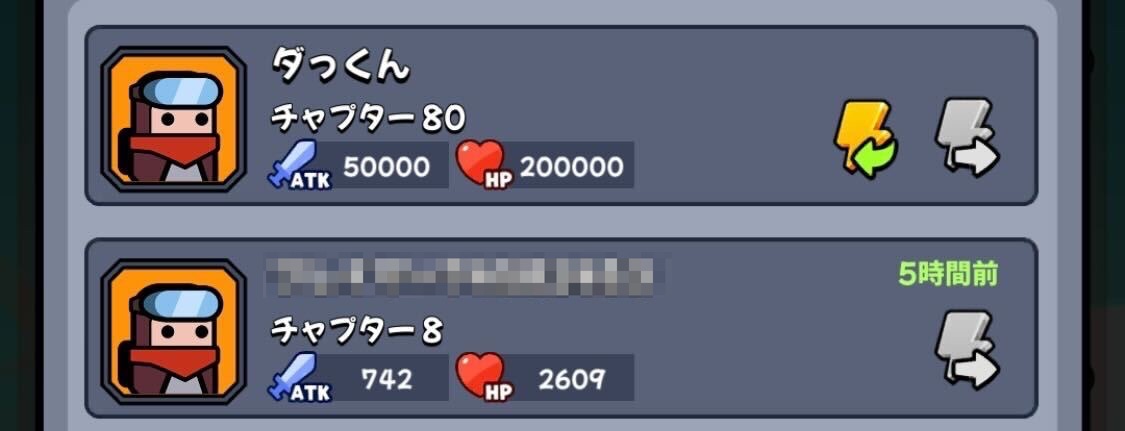Click the チャプター80 label
The image size is (1125, 431).
[x=368, y=118]
